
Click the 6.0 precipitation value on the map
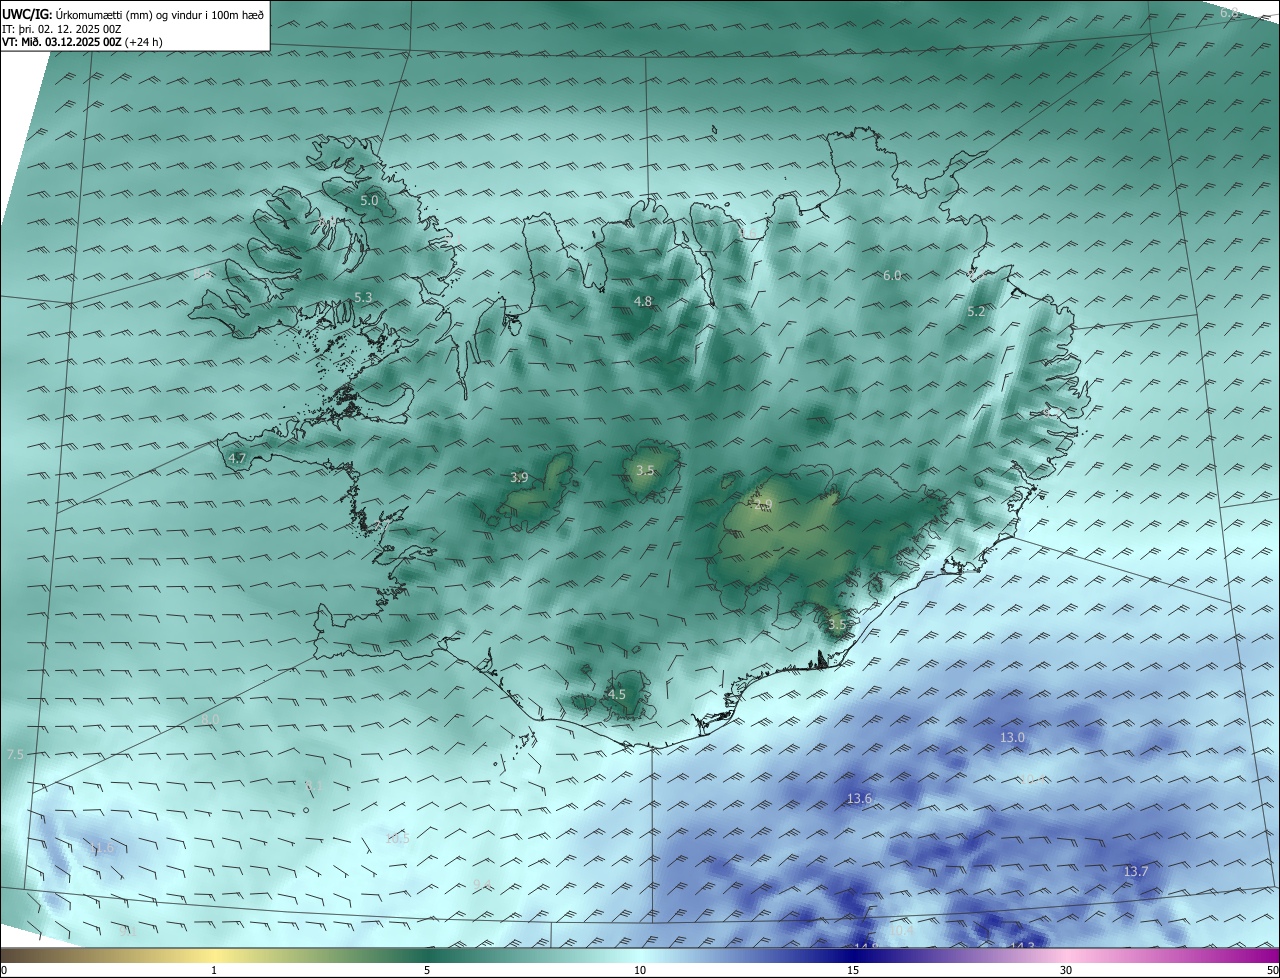tap(892, 275)
